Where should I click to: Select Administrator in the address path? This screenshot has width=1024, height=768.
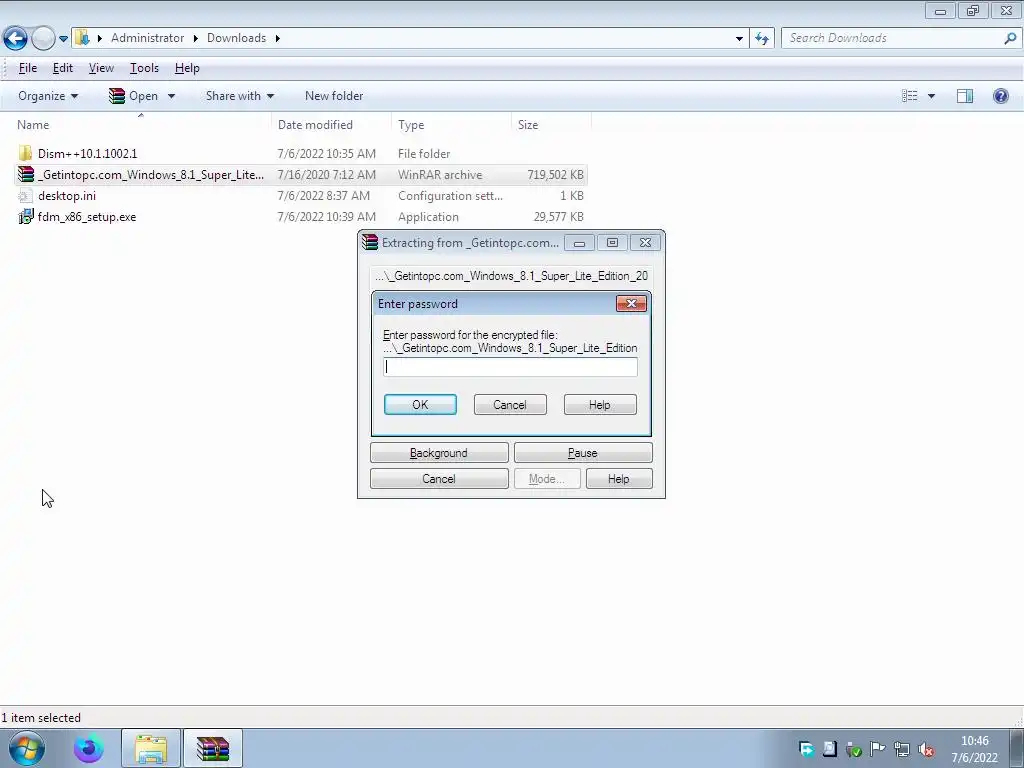(x=148, y=38)
